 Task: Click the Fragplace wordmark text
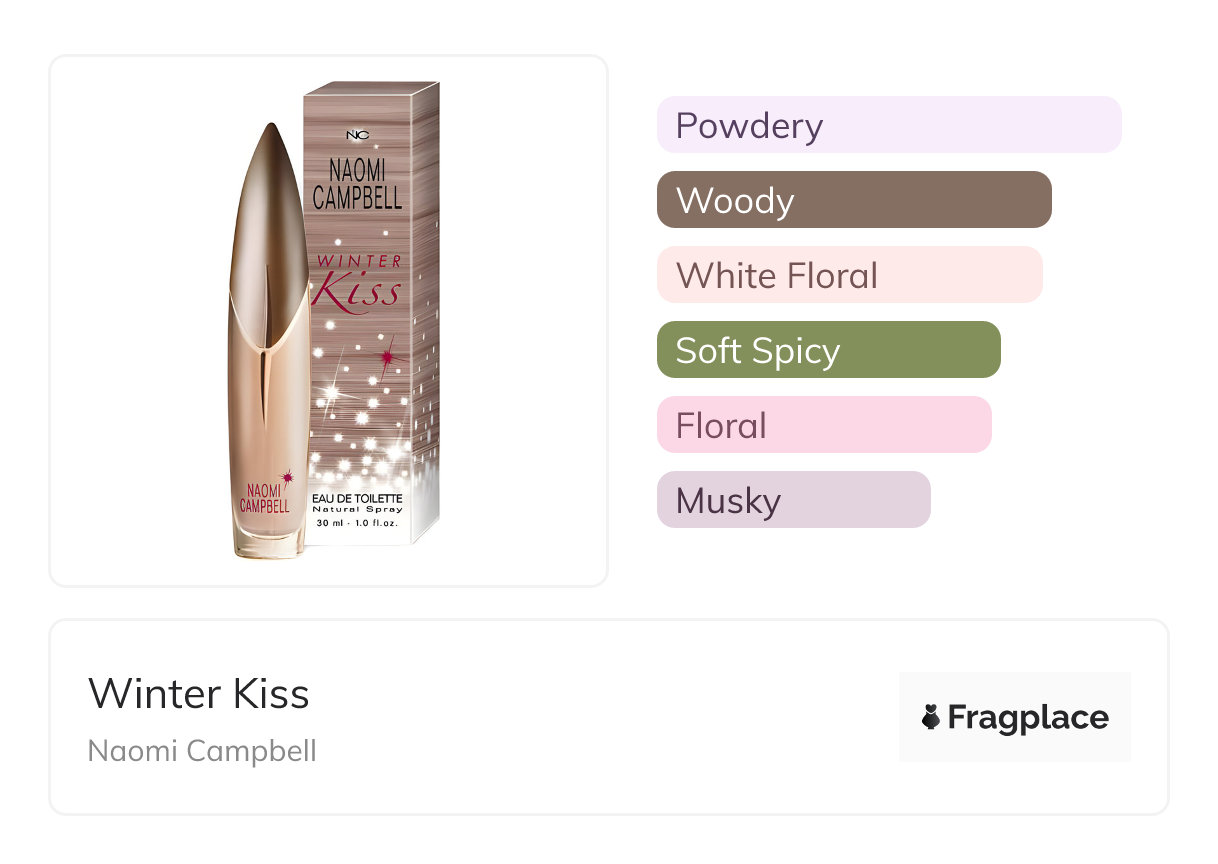pos(1027,718)
